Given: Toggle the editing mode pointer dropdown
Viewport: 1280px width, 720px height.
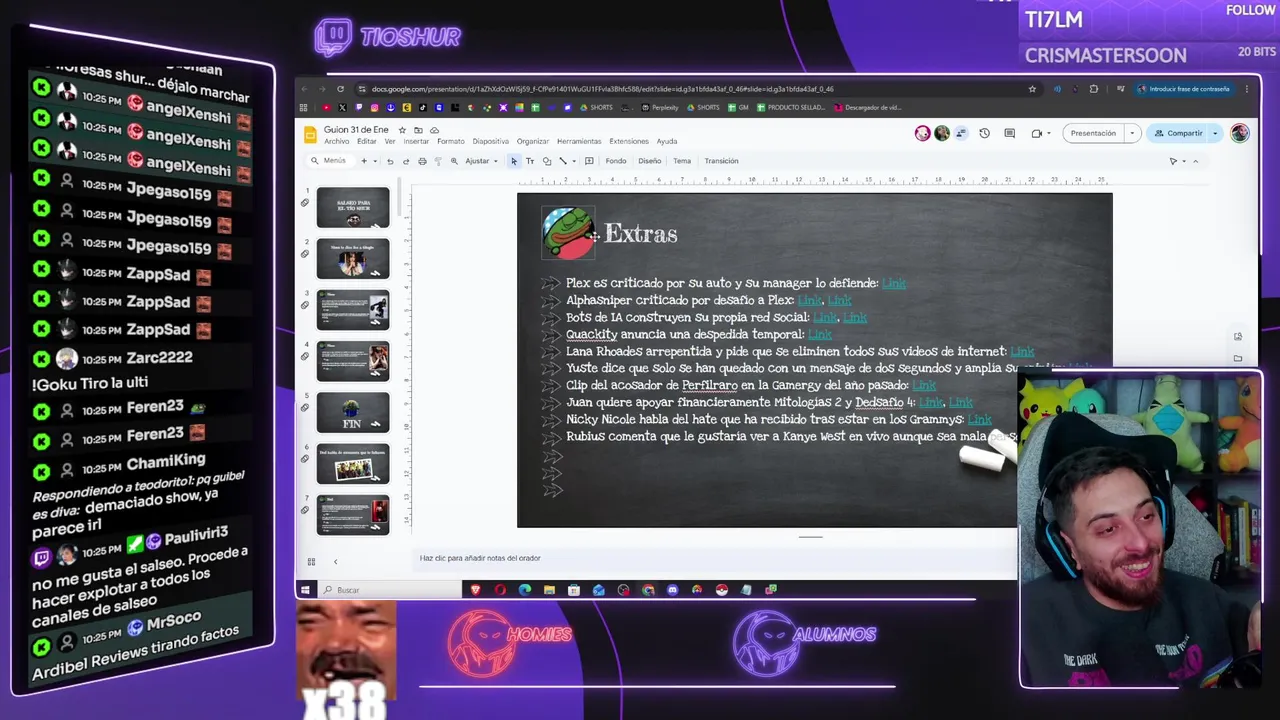Looking at the screenshot, I should [x=1178, y=161].
